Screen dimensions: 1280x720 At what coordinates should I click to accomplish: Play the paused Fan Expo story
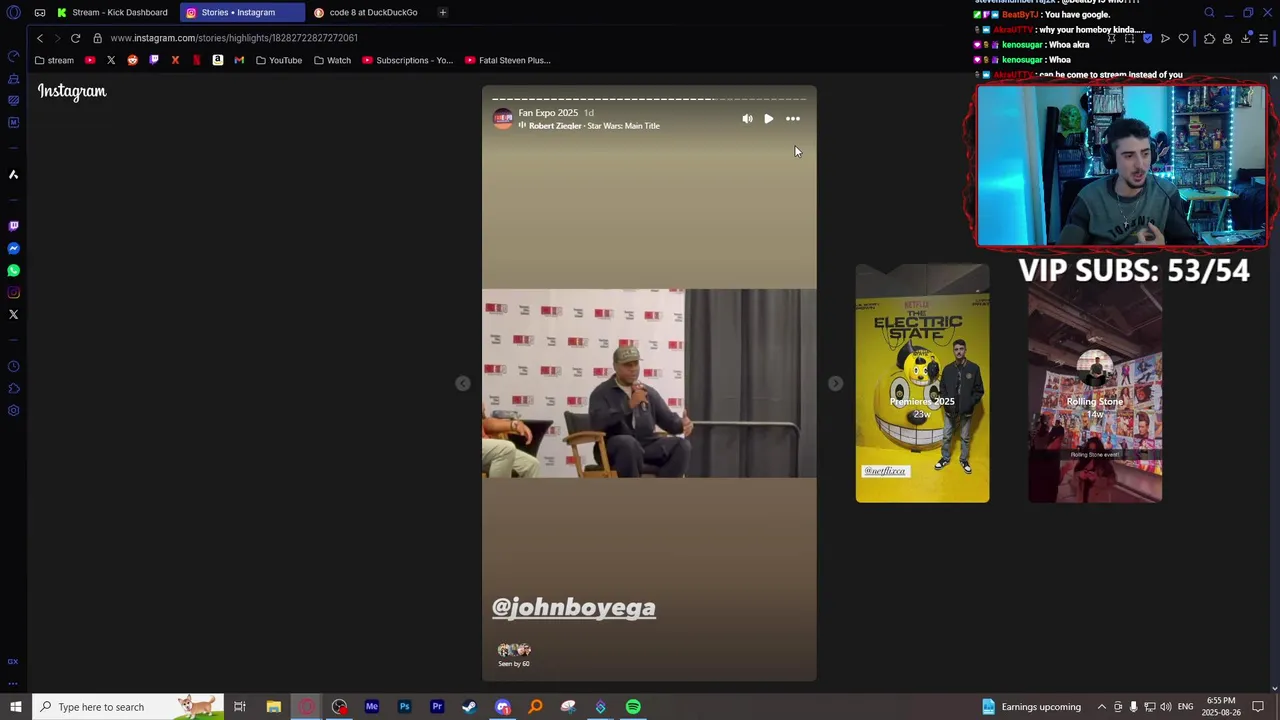point(768,119)
